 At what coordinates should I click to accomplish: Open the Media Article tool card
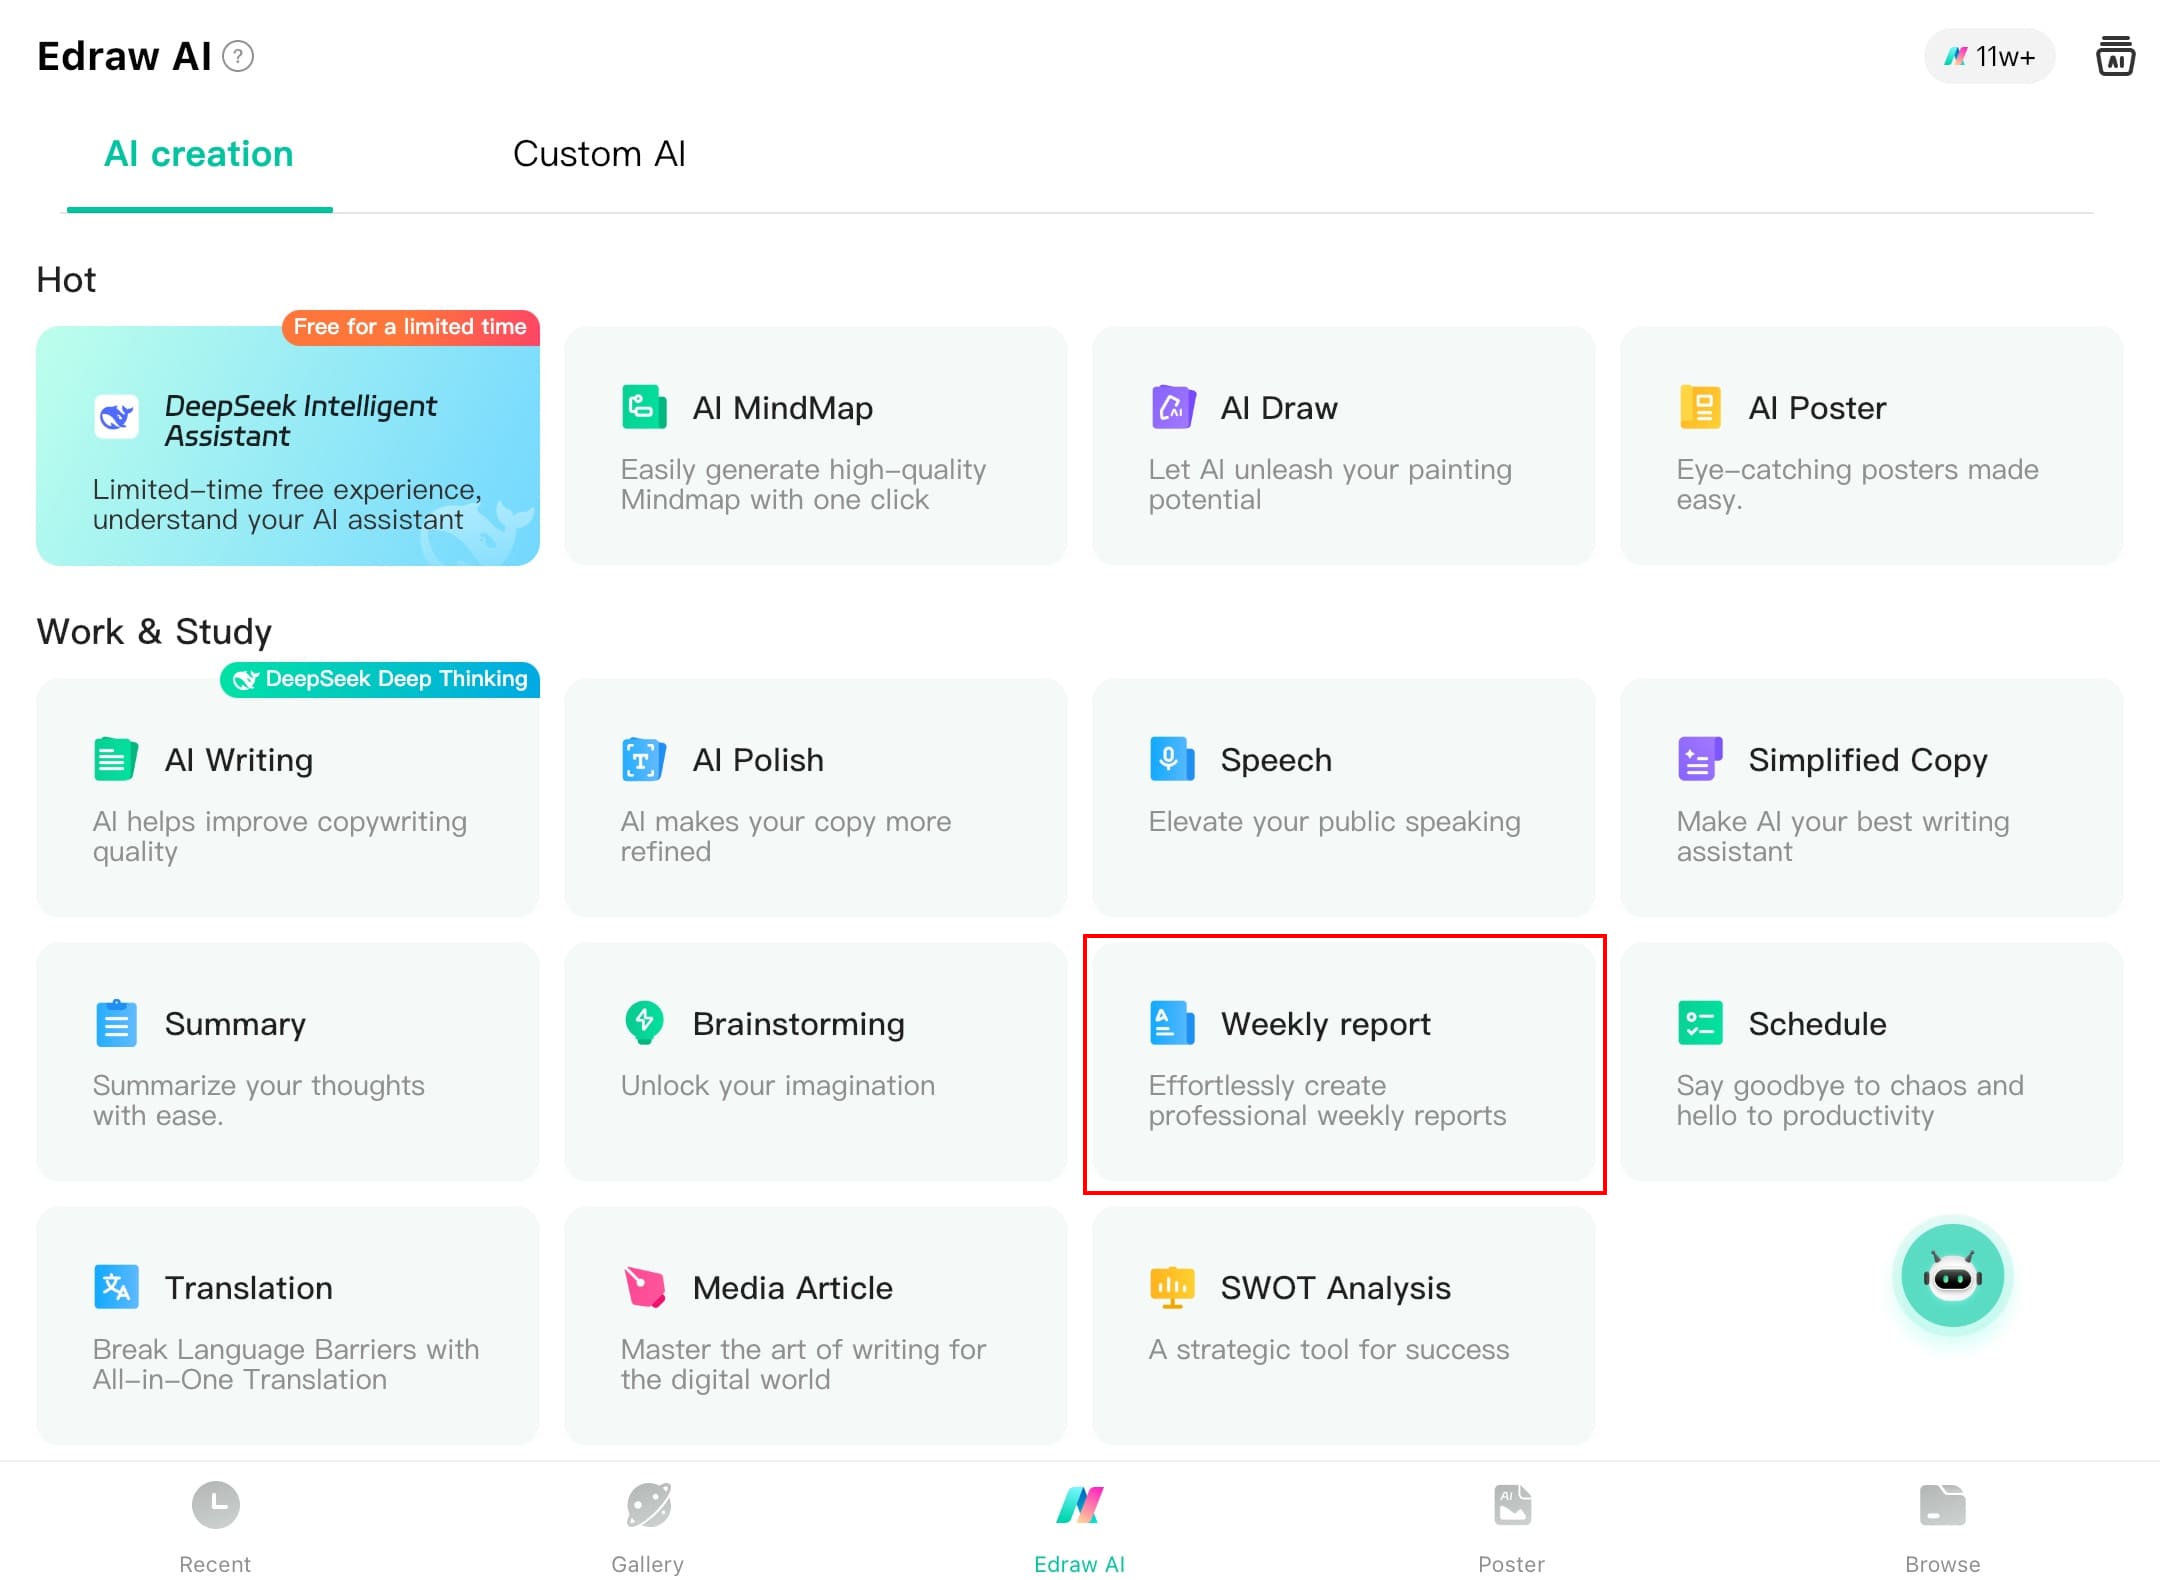815,1326
